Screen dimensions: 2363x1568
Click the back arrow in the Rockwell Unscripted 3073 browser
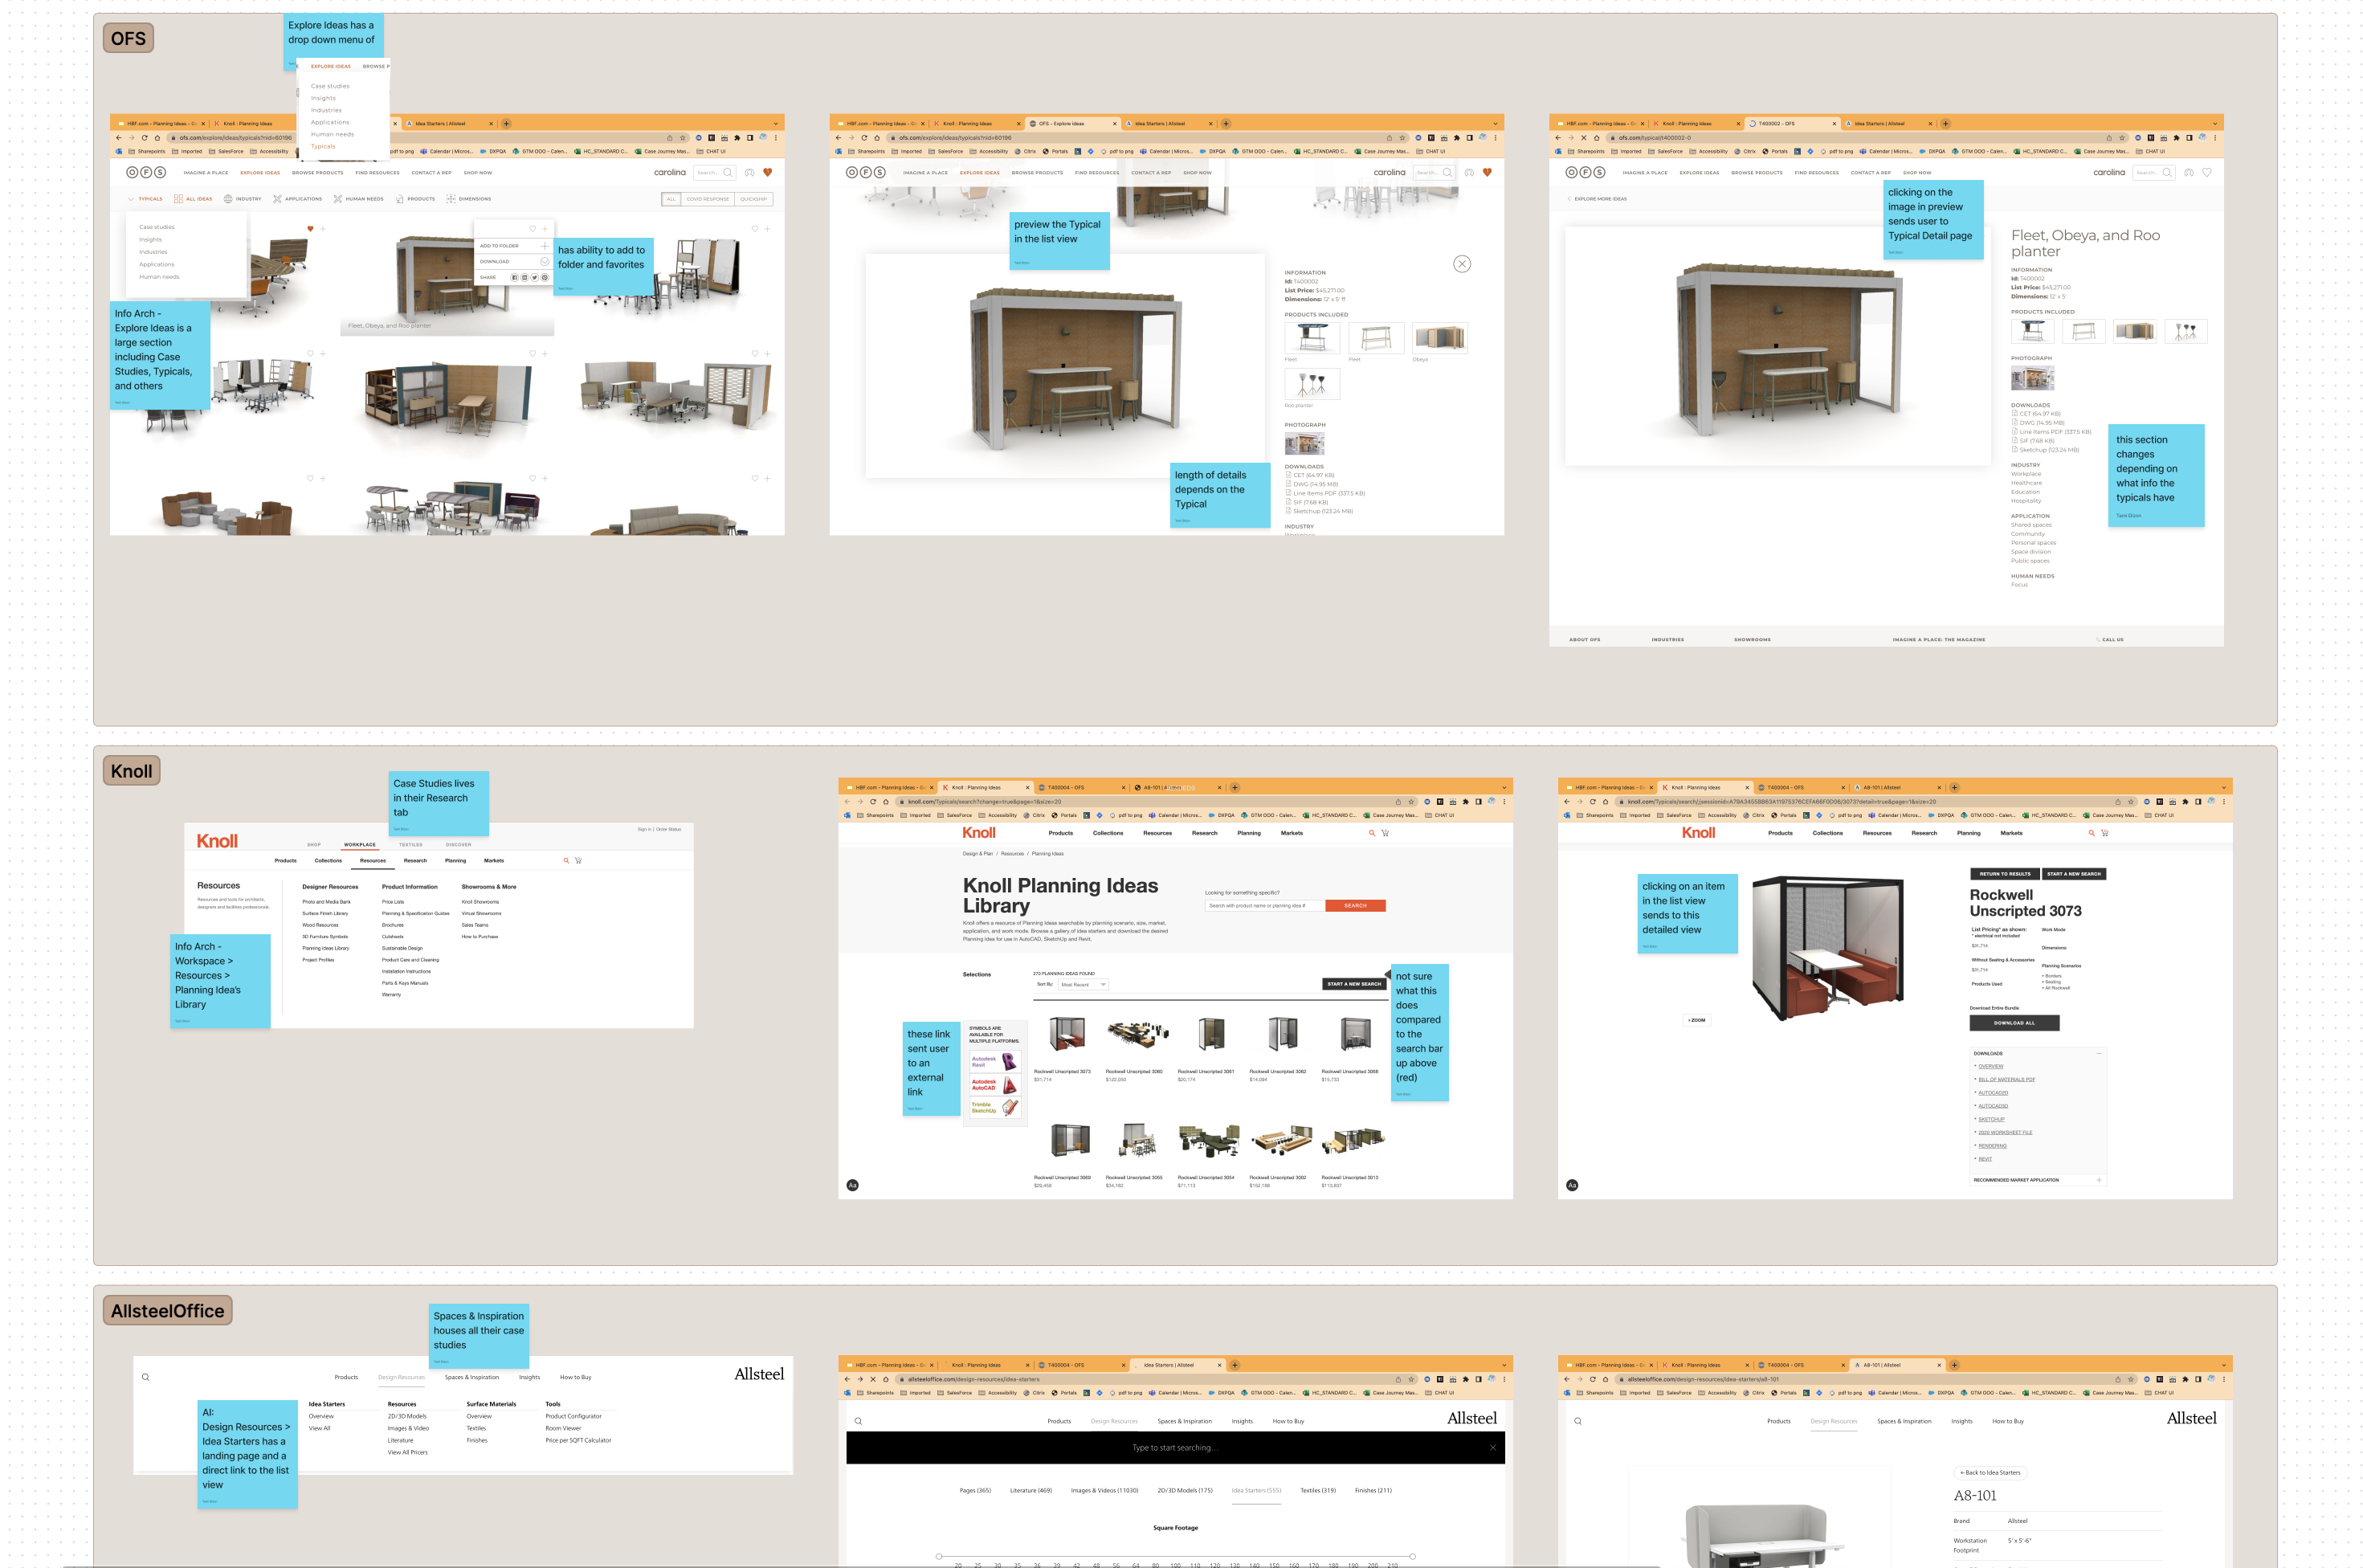[1567, 801]
